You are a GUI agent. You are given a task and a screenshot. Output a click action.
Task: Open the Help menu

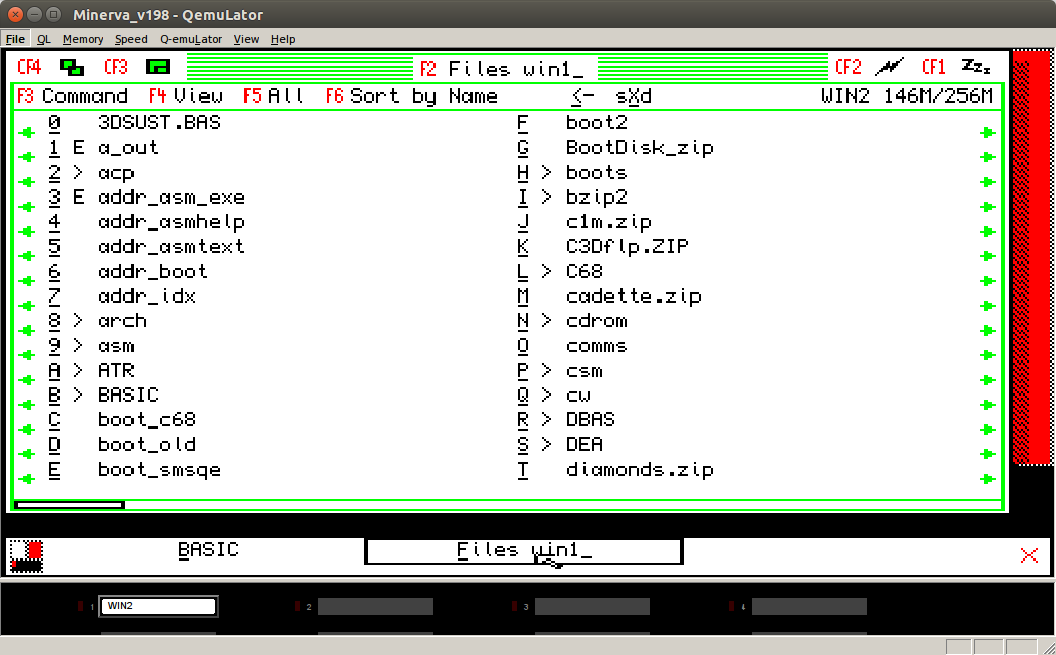[283, 39]
